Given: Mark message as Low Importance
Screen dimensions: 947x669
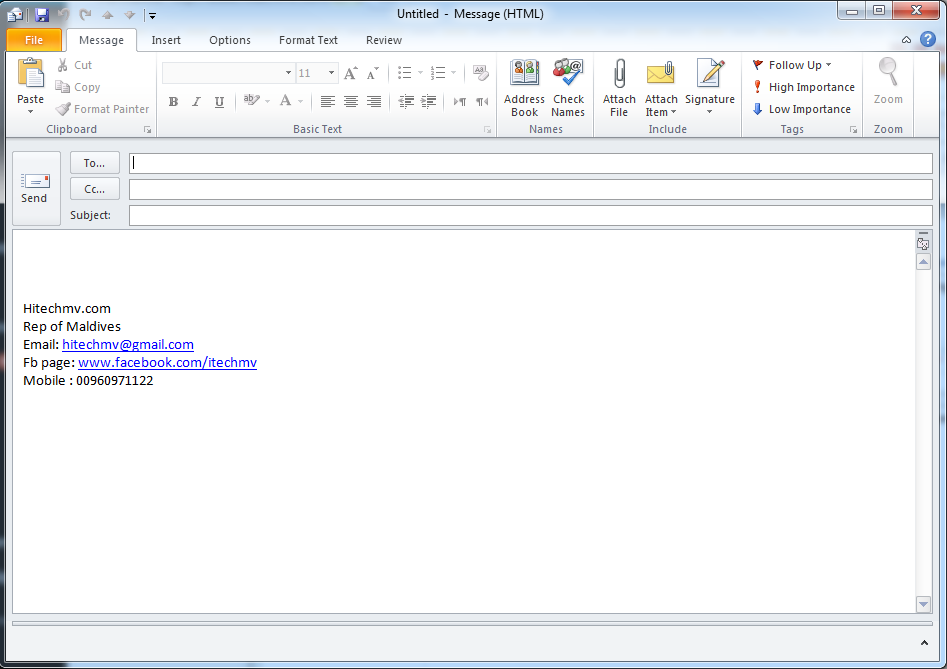Looking at the screenshot, I should pos(801,109).
